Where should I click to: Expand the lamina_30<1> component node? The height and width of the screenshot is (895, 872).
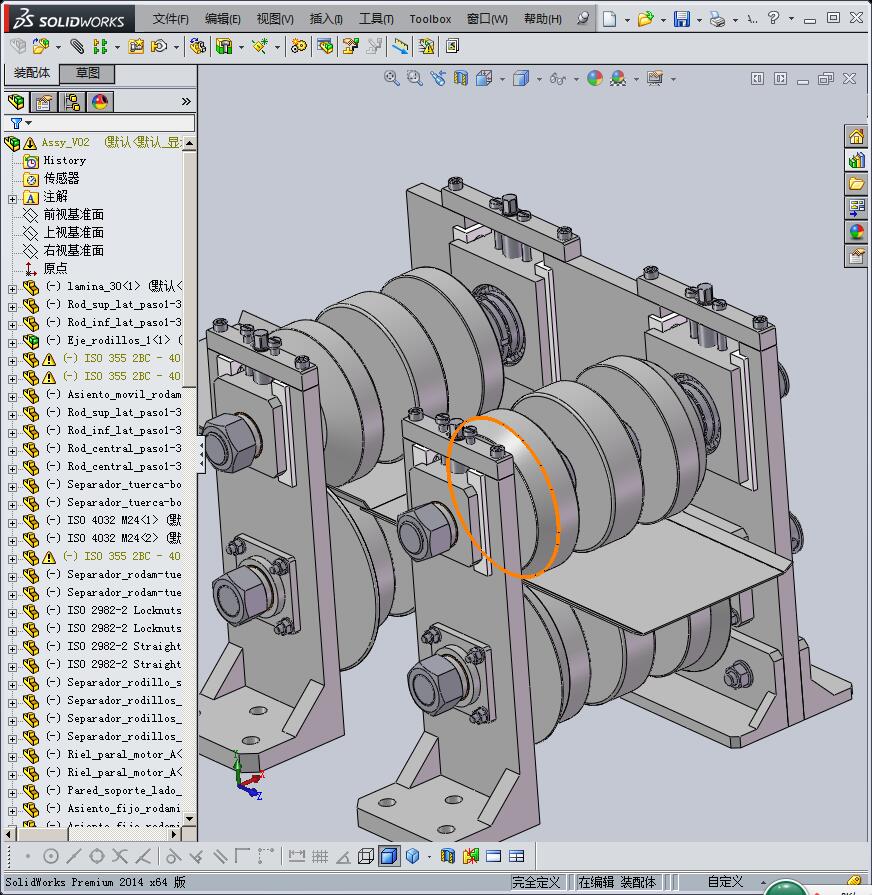click(x=12, y=288)
